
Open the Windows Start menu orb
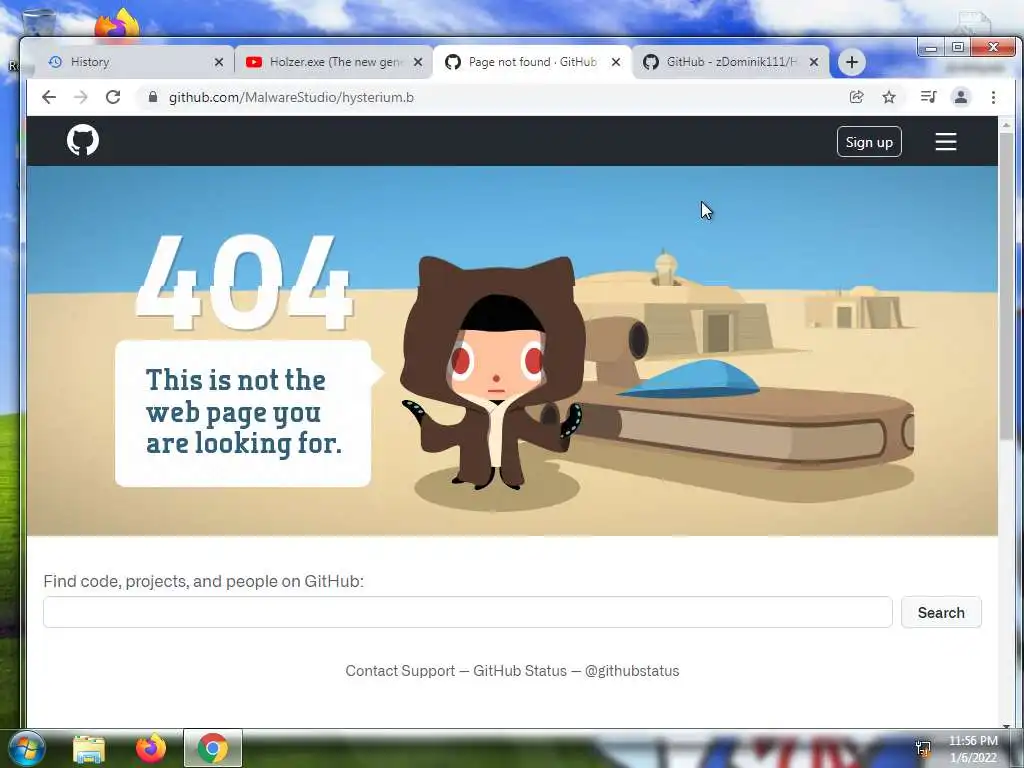click(x=26, y=748)
